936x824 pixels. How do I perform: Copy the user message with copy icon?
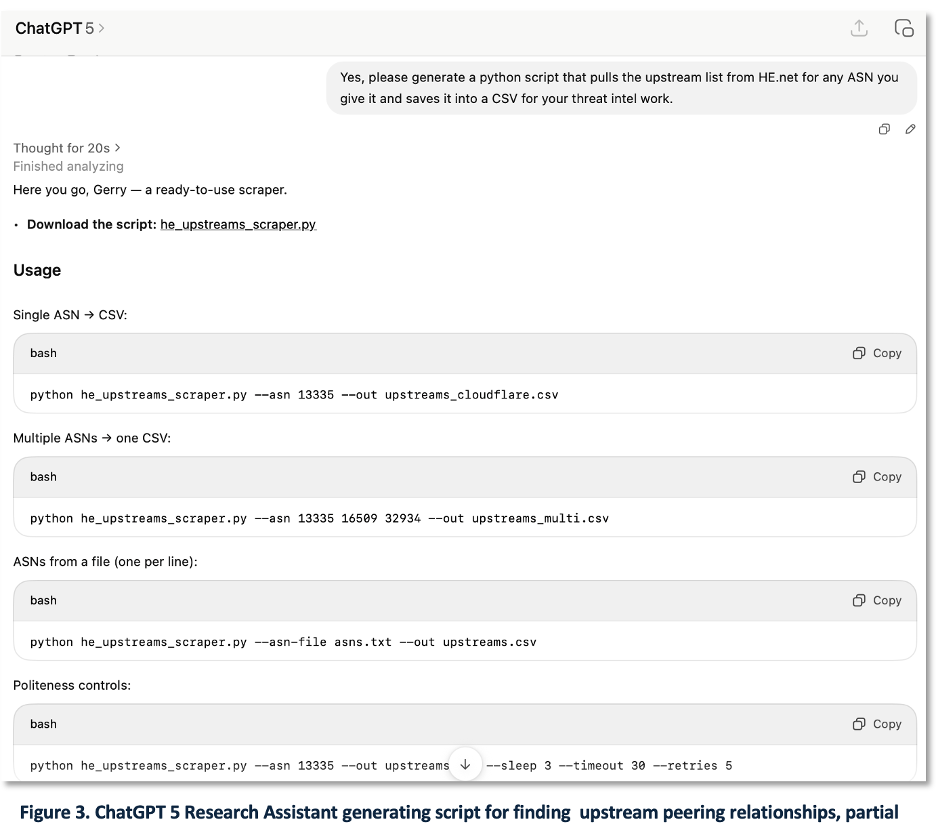click(x=884, y=129)
